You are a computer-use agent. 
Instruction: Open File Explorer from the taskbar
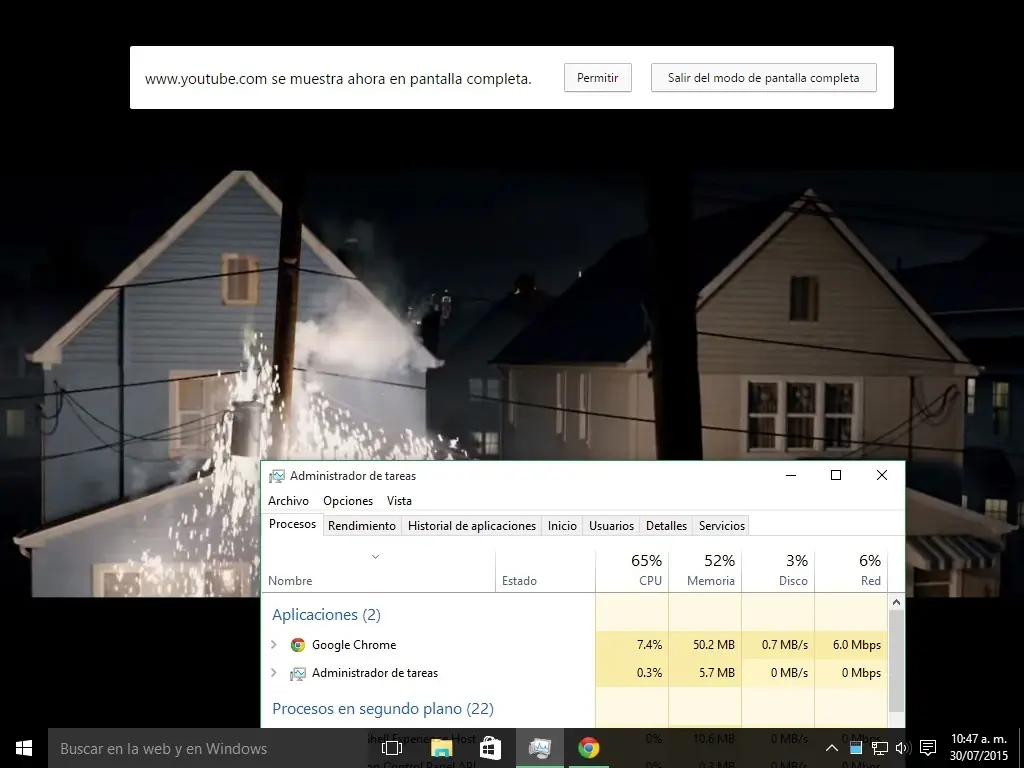pos(441,748)
